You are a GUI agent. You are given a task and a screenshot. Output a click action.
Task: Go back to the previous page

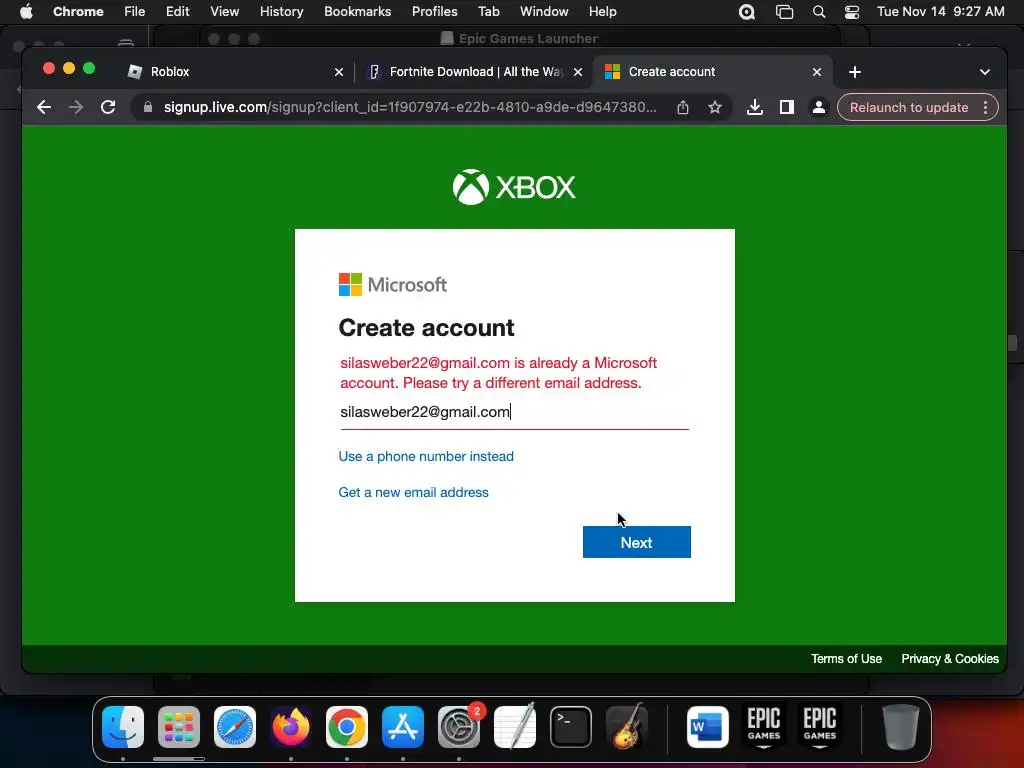44,107
